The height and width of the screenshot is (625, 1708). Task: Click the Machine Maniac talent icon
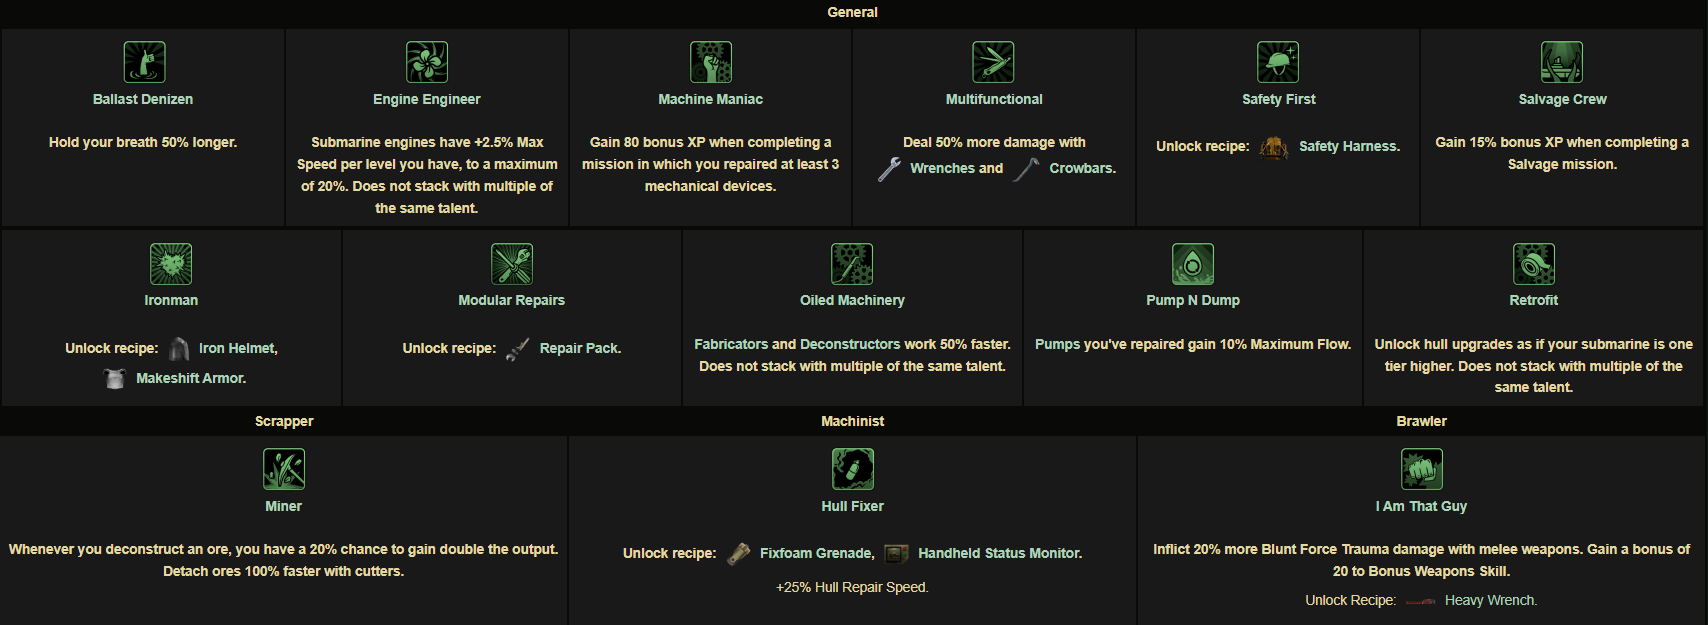(x=711, y=62)
